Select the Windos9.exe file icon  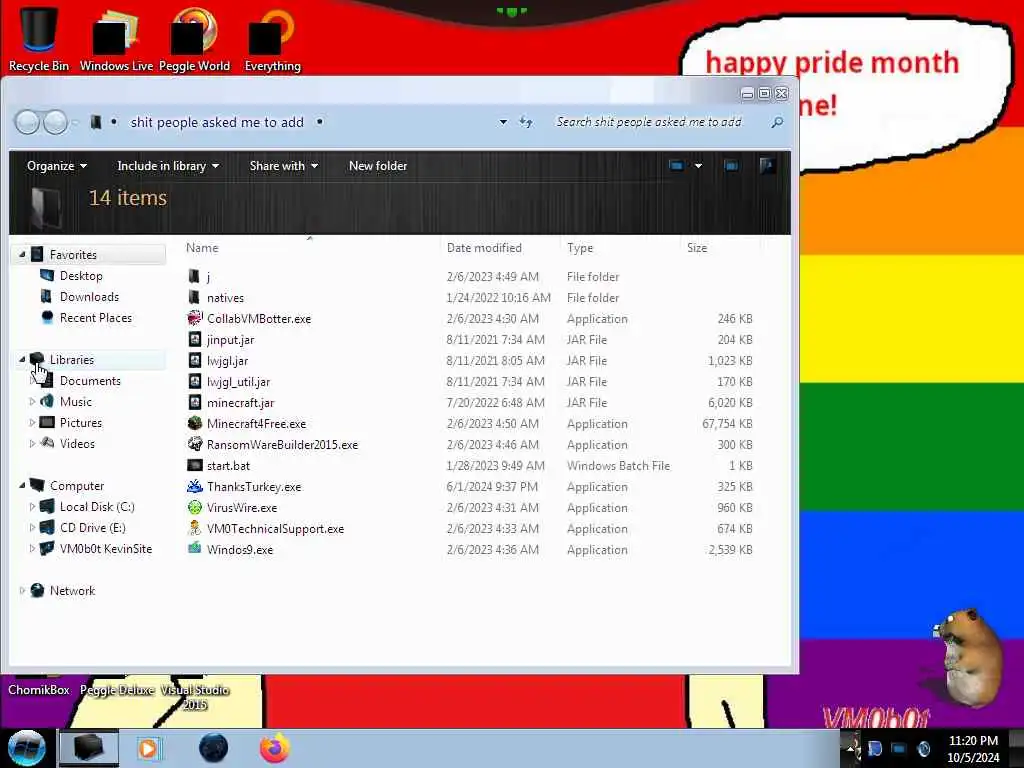195,549
